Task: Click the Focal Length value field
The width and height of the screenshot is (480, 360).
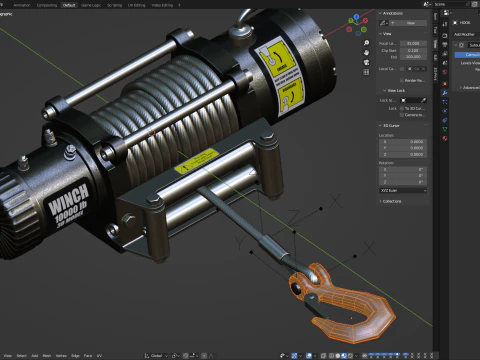Action: pyautogui.click(x=413, y=43)
